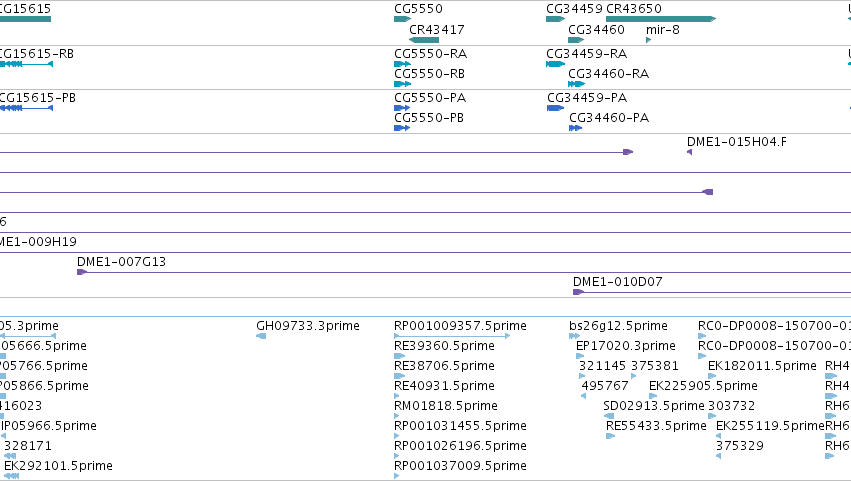The image size is (851, 481).
Task: Select the CG34460-RA transcript glyph
Action: [x=576, y=84]
